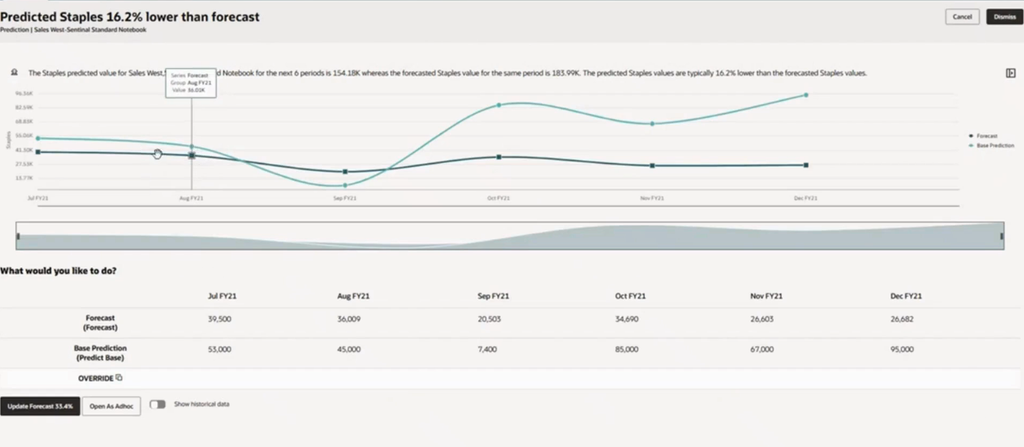1024x447 pixels.
Task: Click the OVERRIDE row label
Action: pos(95,378)
